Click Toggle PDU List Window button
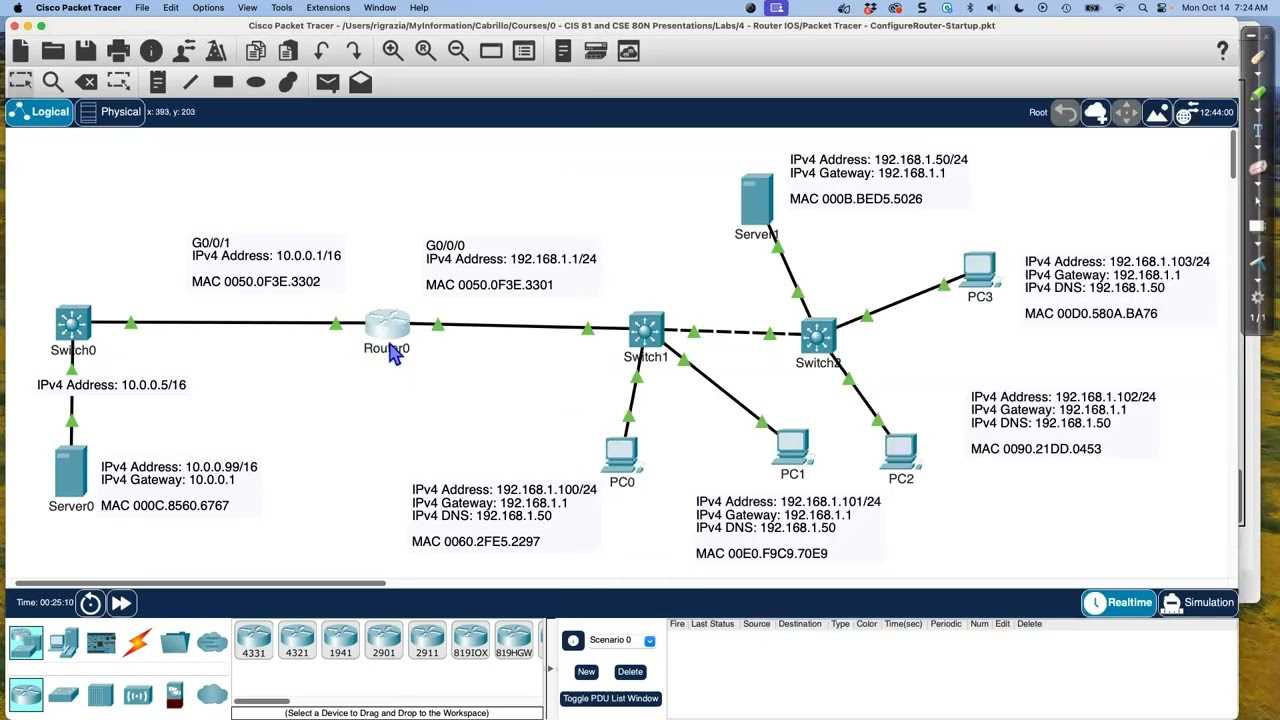Screen dimensions: 1280x720 coord(610,699)
